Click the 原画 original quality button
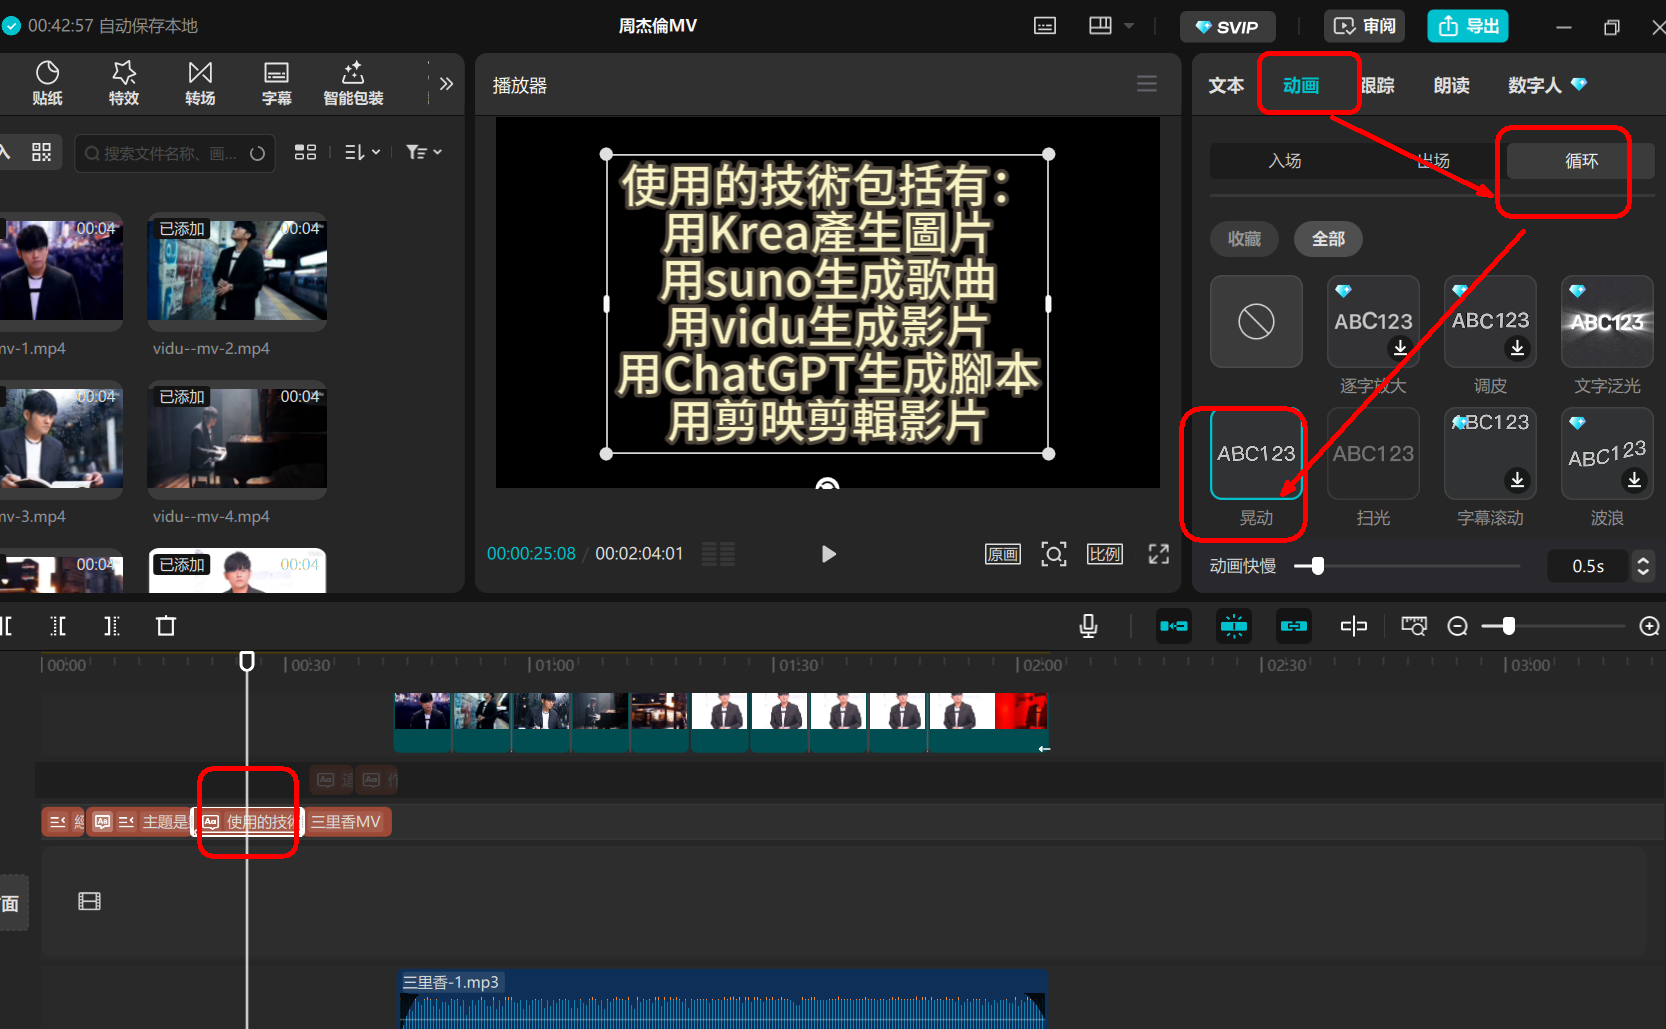This screenshot has width=1666, height=1029. tap(1003, 554)
